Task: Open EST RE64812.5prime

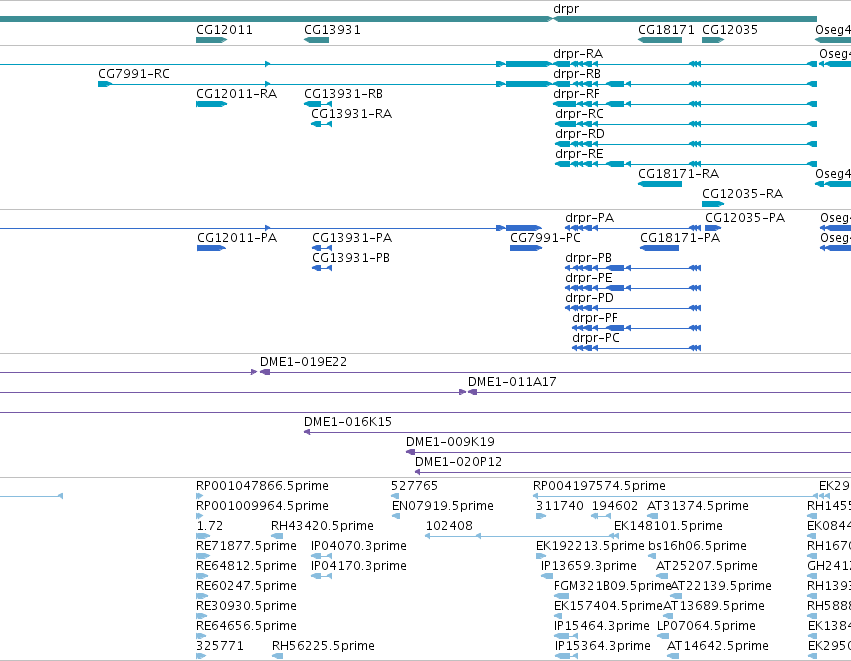Action: click(x=246, y=567)
